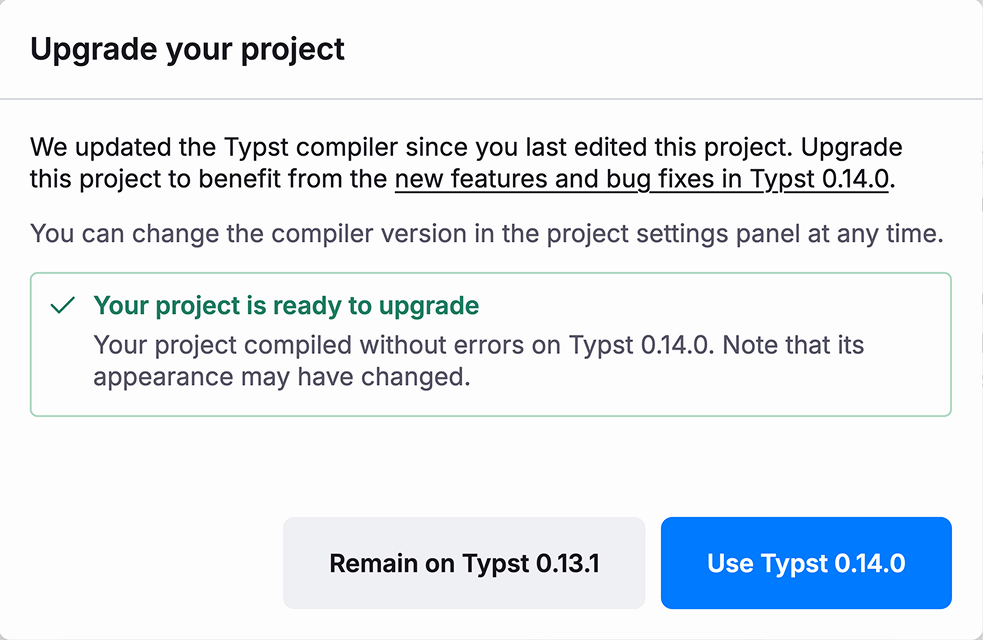Click "this project to benefit from the" text
Viewport: 983px width, 640px height.
coord(208,180)
